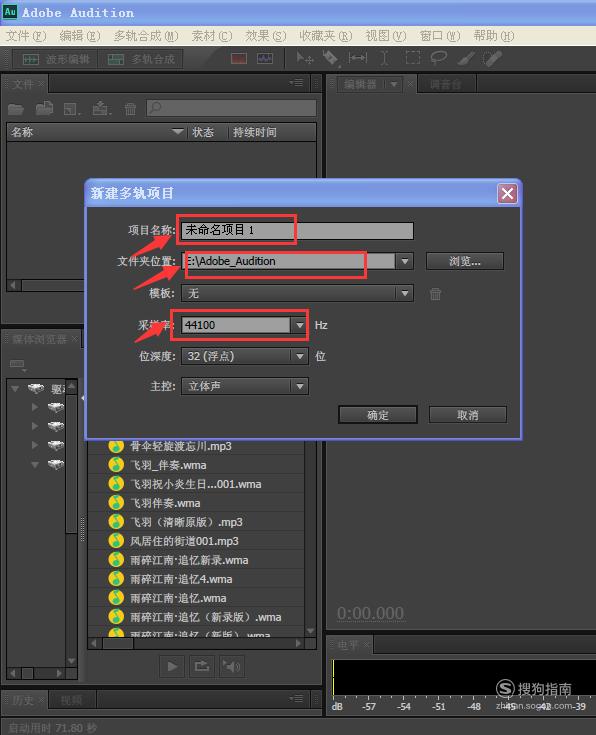Open the 多轨合成(M) menu
The width and height of the screenshot is (596, 735).
point(146,36)
